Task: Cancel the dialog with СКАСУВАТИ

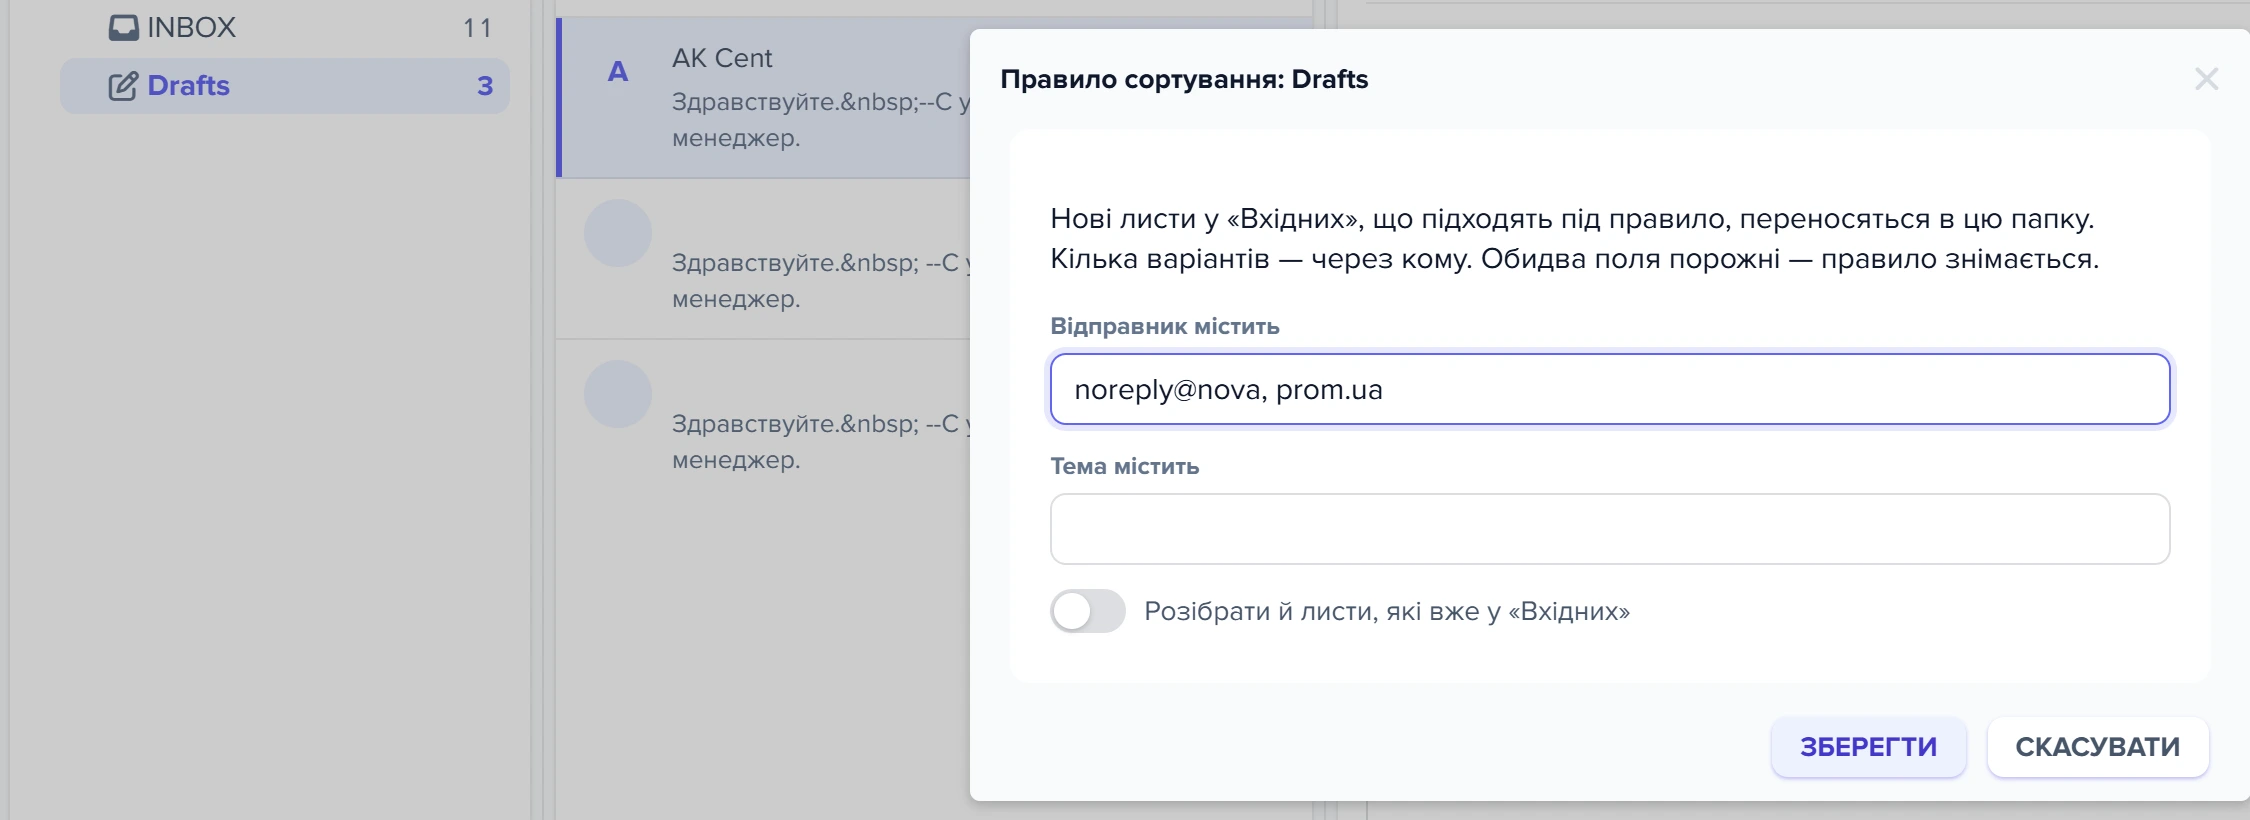Action: tap(2098, 747)
